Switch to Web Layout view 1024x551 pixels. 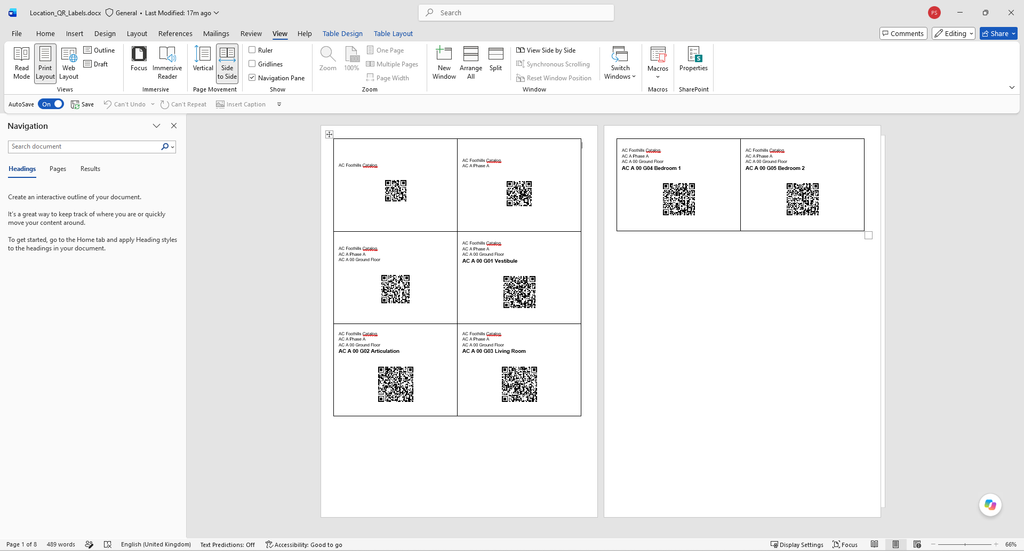tap(69, 63)
